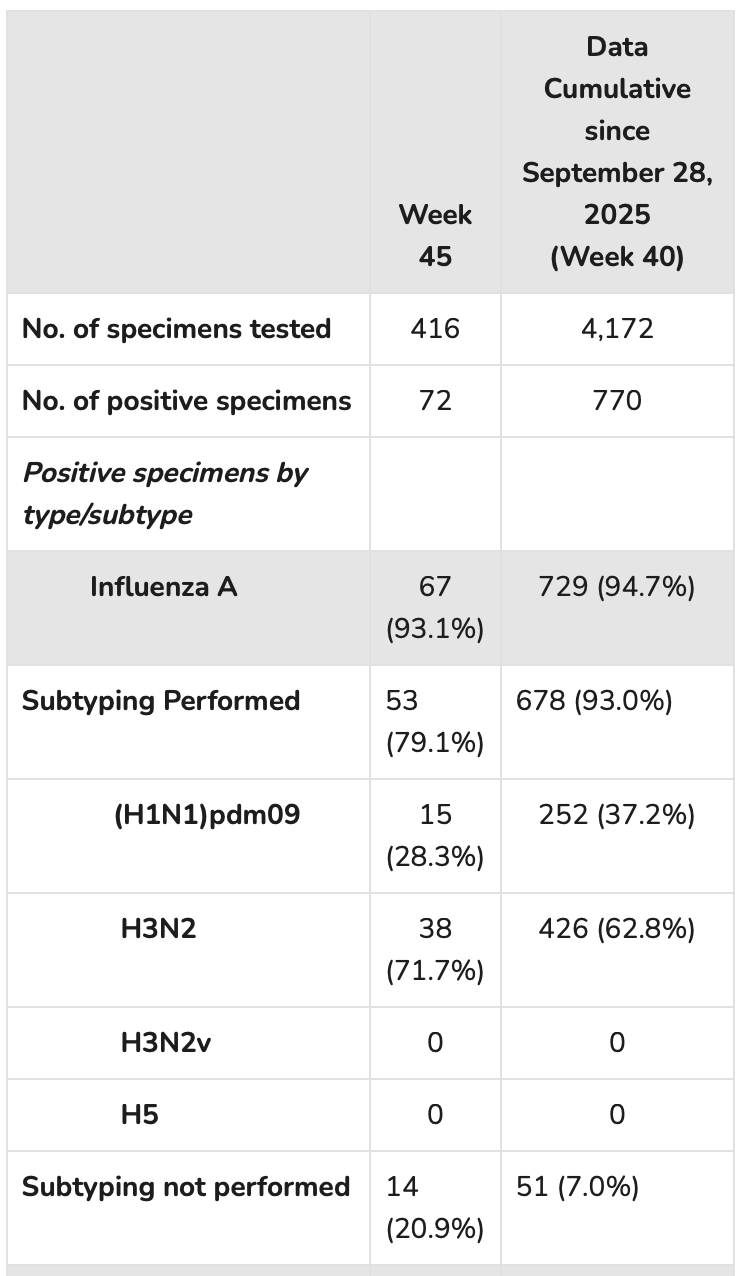This screenshot has height=1276, width=752.
Task: Click the 678 (93.0%) cumulative value
Action: coord(594,700)
